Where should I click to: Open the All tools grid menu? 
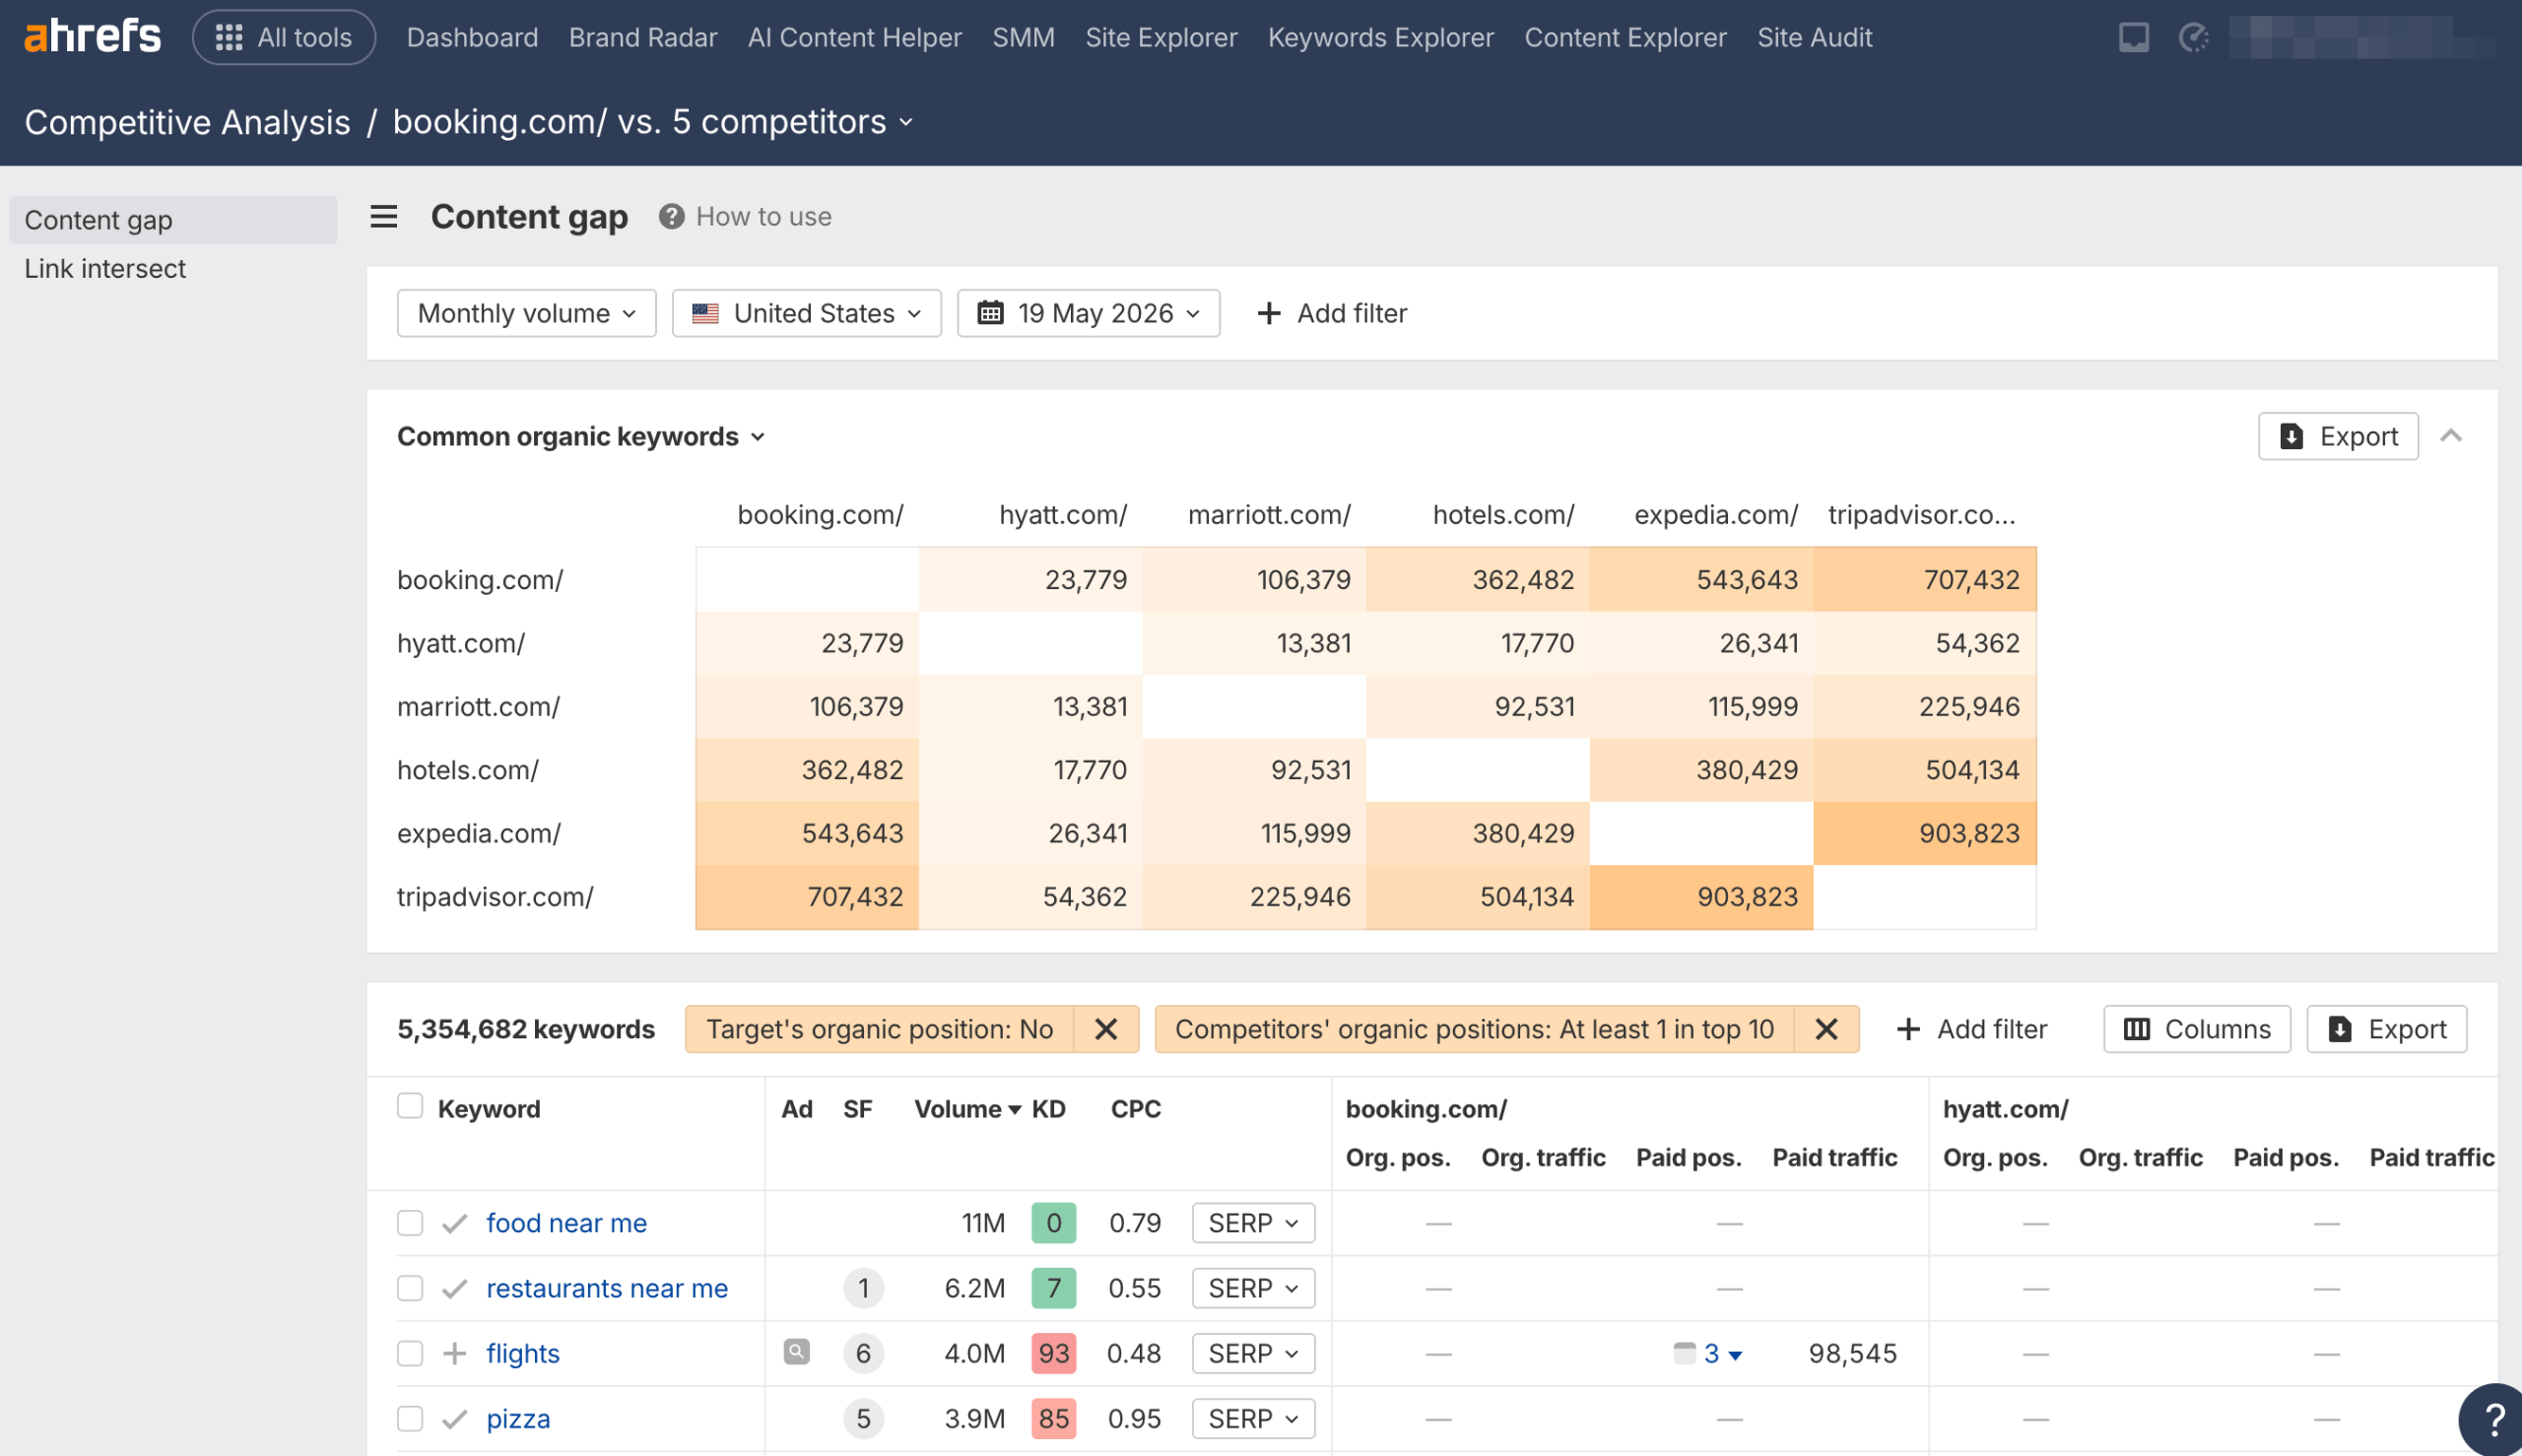tap(284, 37)
